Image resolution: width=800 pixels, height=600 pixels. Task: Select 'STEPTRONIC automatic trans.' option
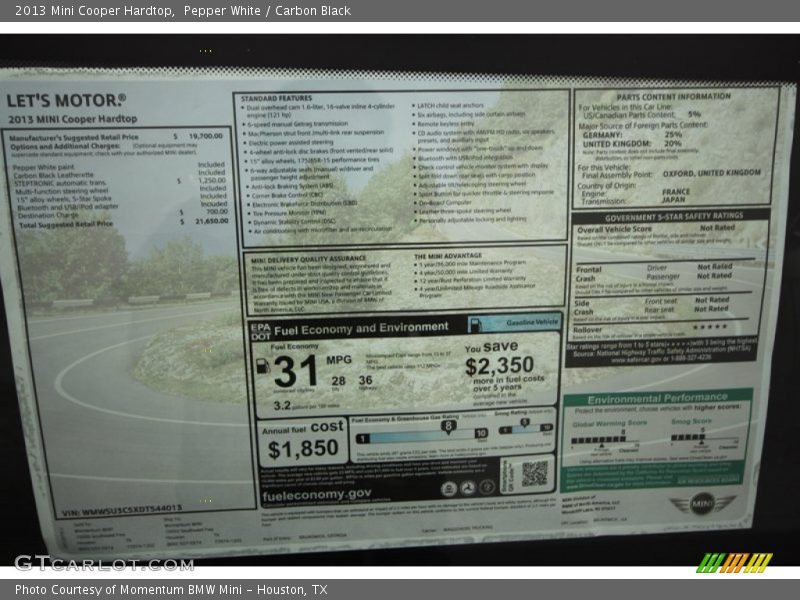tap(60, 183)
